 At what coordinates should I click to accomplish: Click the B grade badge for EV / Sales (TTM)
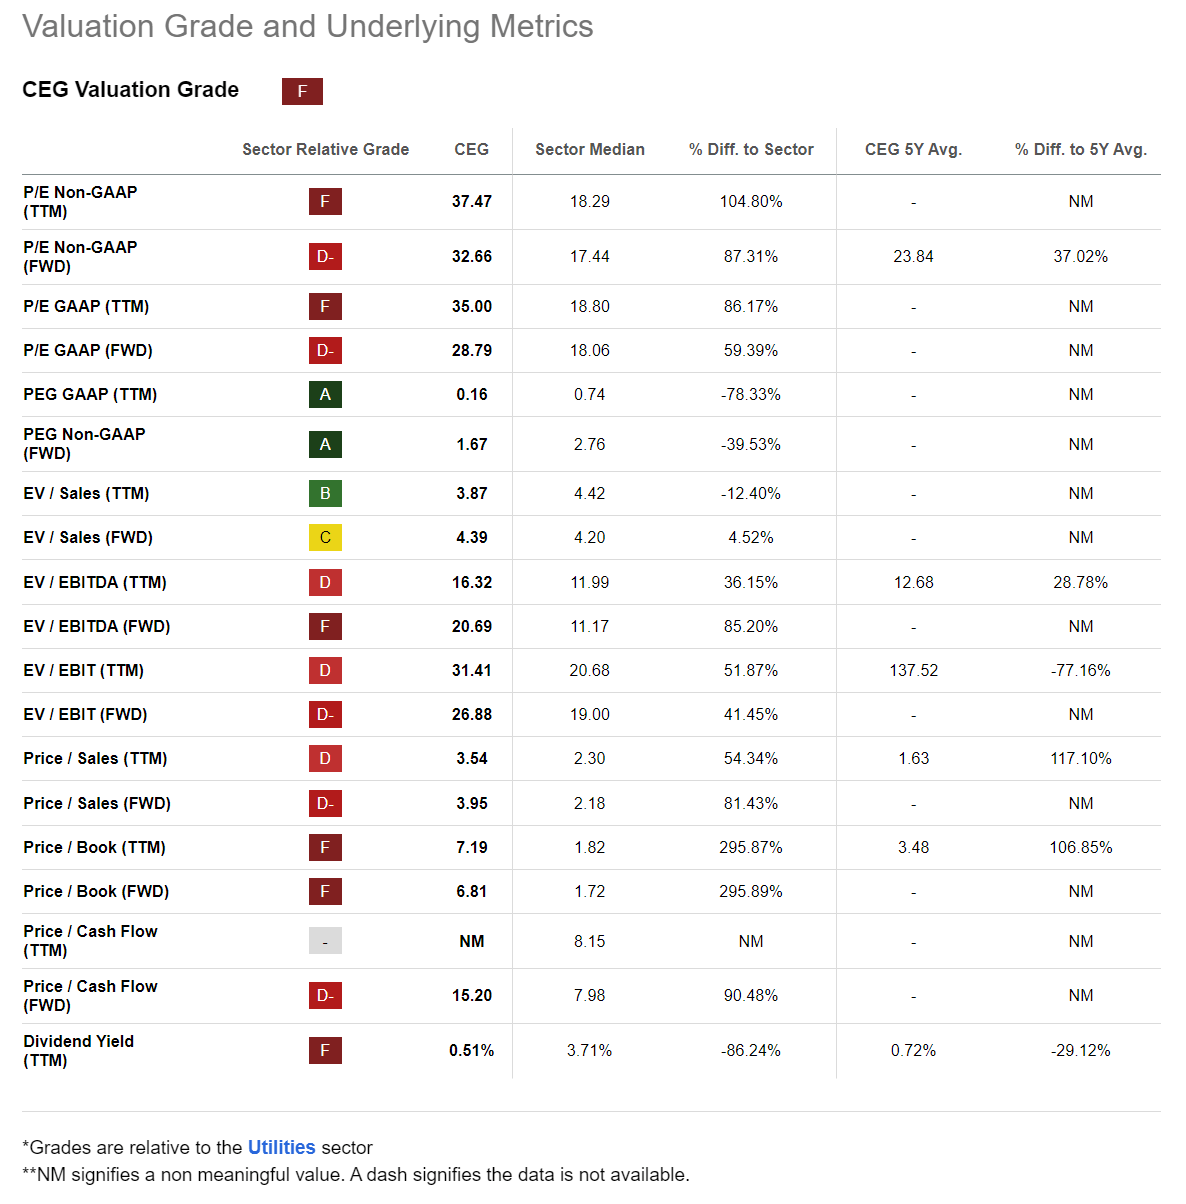[325, 493]
